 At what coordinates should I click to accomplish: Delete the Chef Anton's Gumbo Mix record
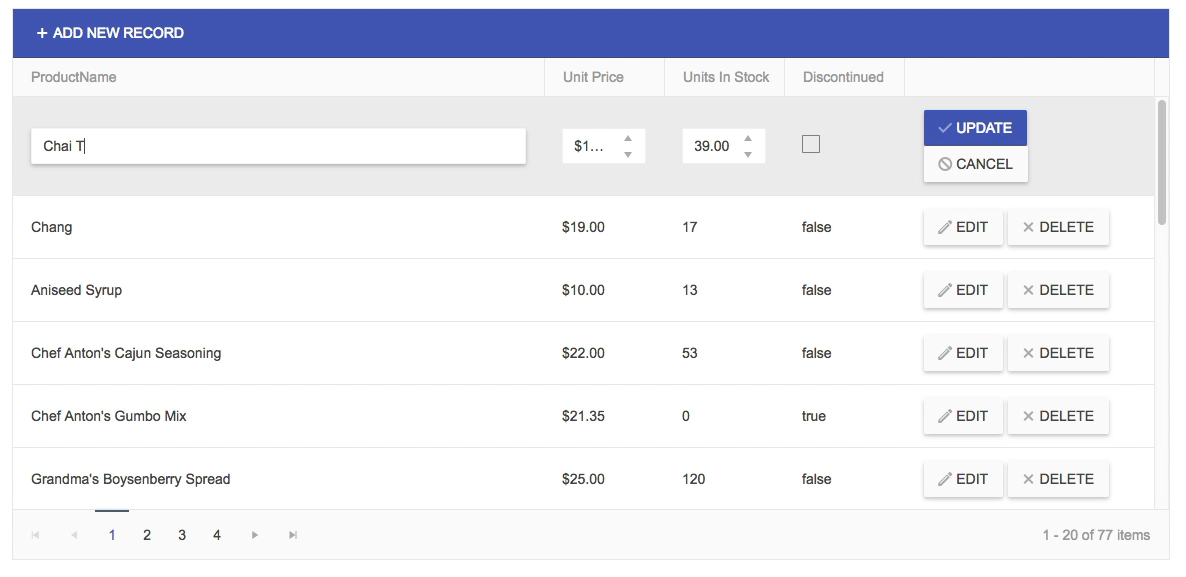point(1058,416)
